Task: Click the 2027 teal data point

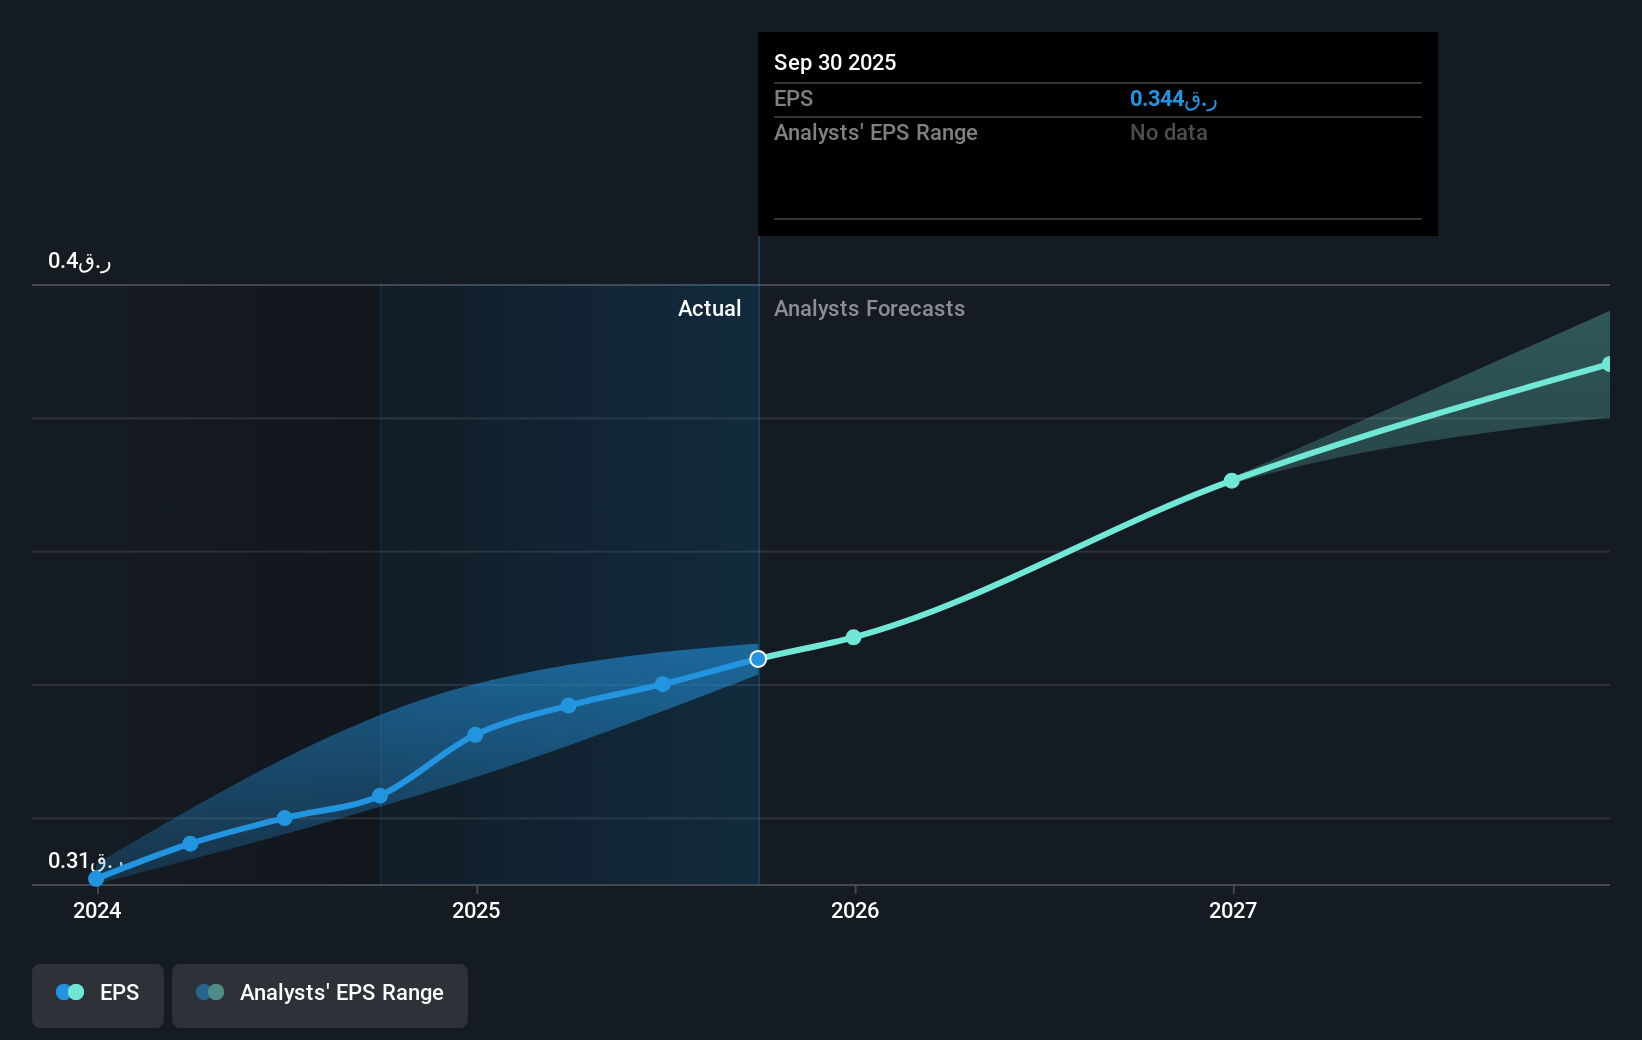Action: tap(1231, 481)
